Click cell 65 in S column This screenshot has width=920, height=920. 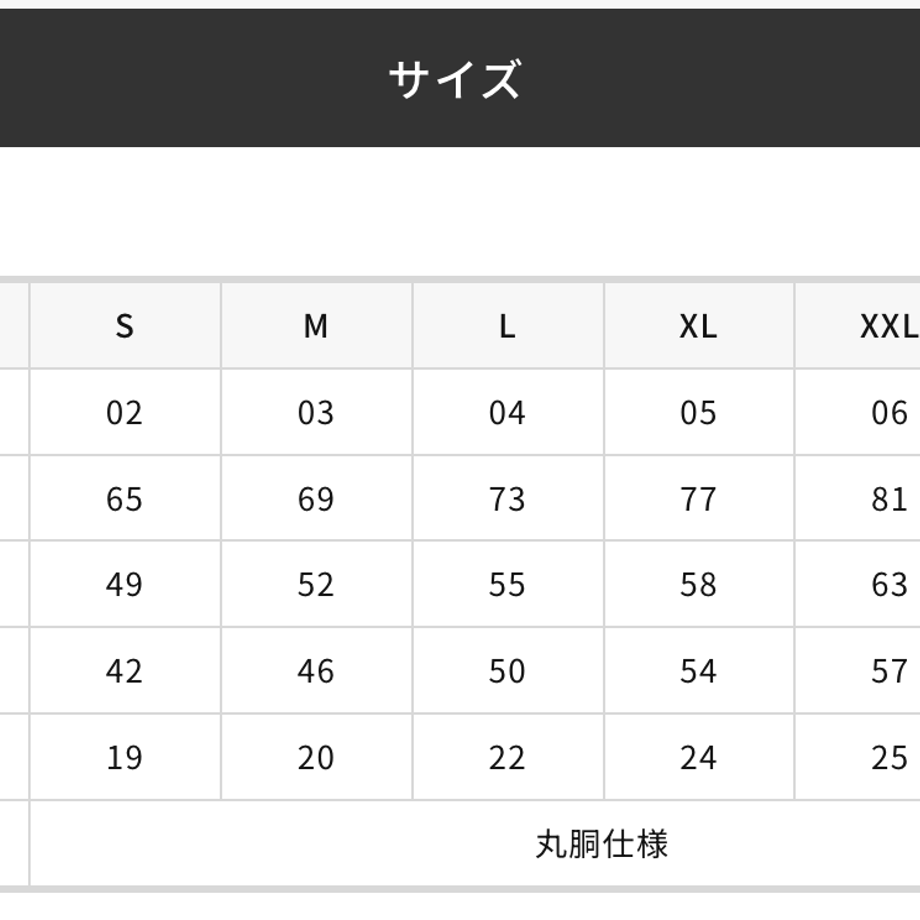[x=125, y=498]
